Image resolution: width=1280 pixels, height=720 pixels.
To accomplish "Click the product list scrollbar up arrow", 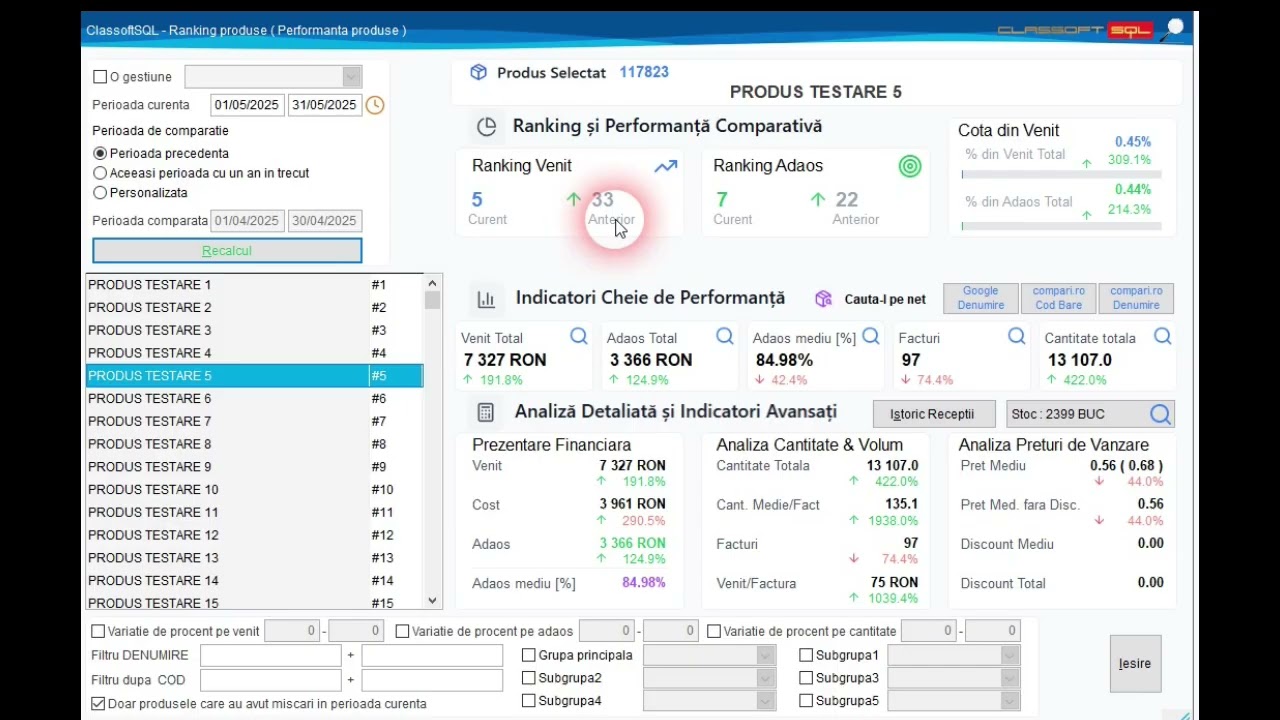I will coord(433,283).
